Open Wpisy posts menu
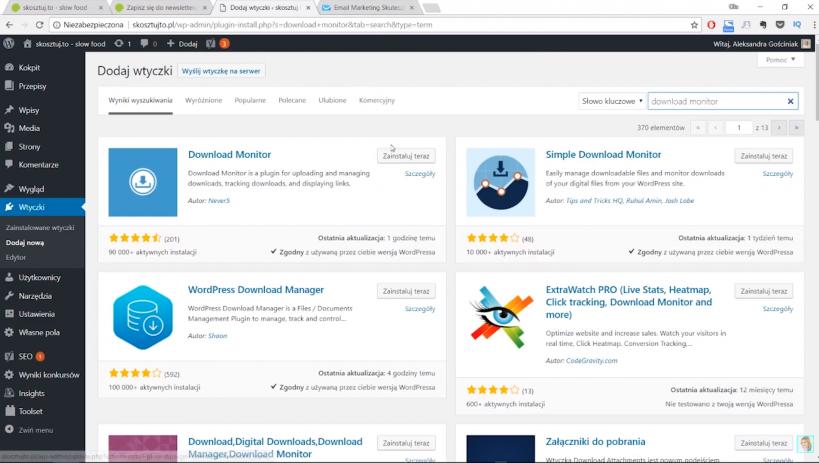Viewport: 819px width, 463px height. click(x=29, y=110)
